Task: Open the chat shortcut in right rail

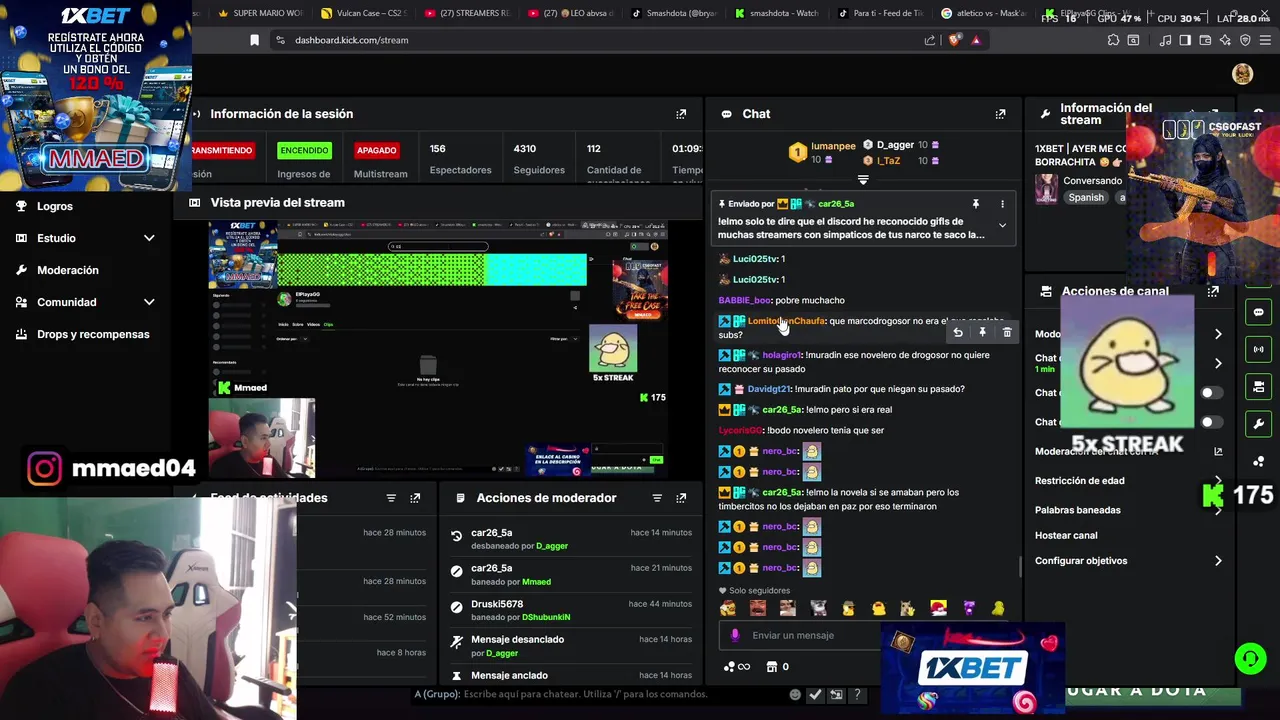Action: click(x=1259, y=312)
